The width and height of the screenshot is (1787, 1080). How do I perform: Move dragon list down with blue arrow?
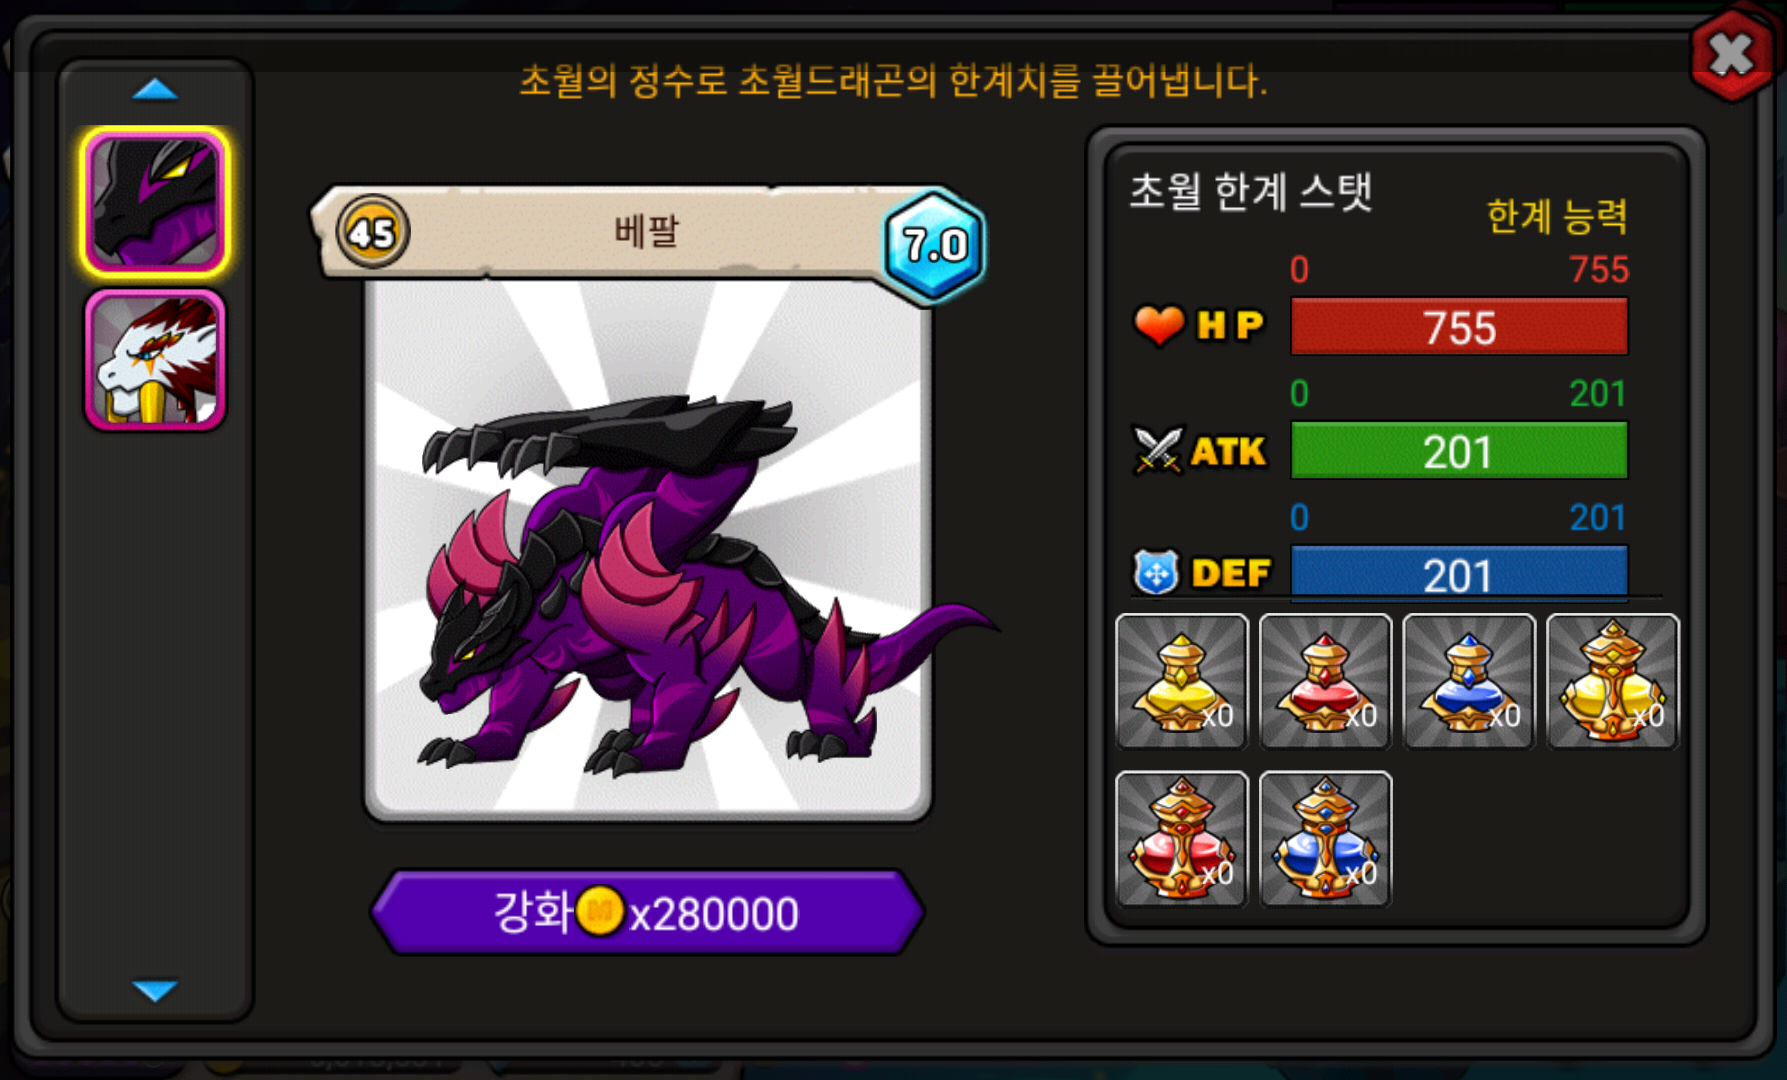pos(155,990)
